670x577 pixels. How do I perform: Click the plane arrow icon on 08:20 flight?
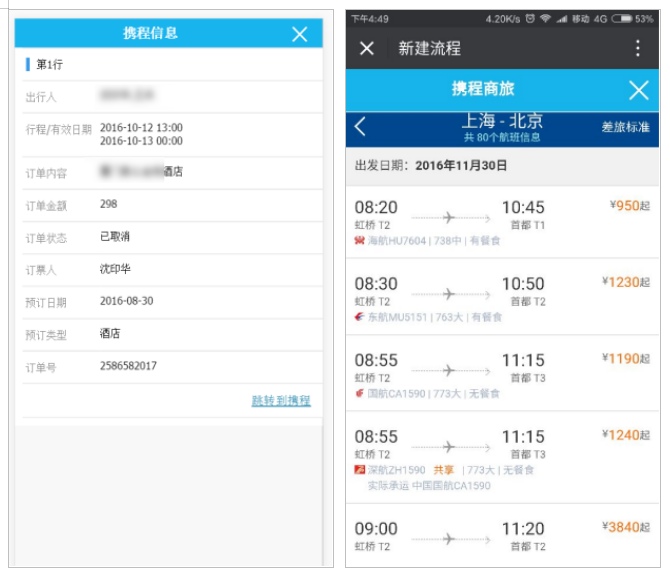(x=450, y=218)
